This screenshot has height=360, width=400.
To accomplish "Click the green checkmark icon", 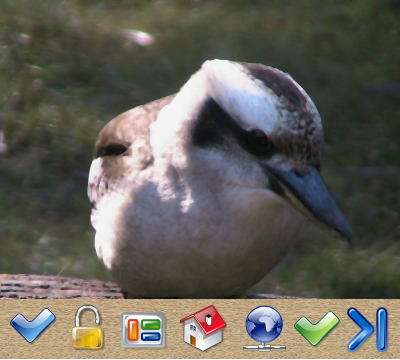I will click(317, 328).
